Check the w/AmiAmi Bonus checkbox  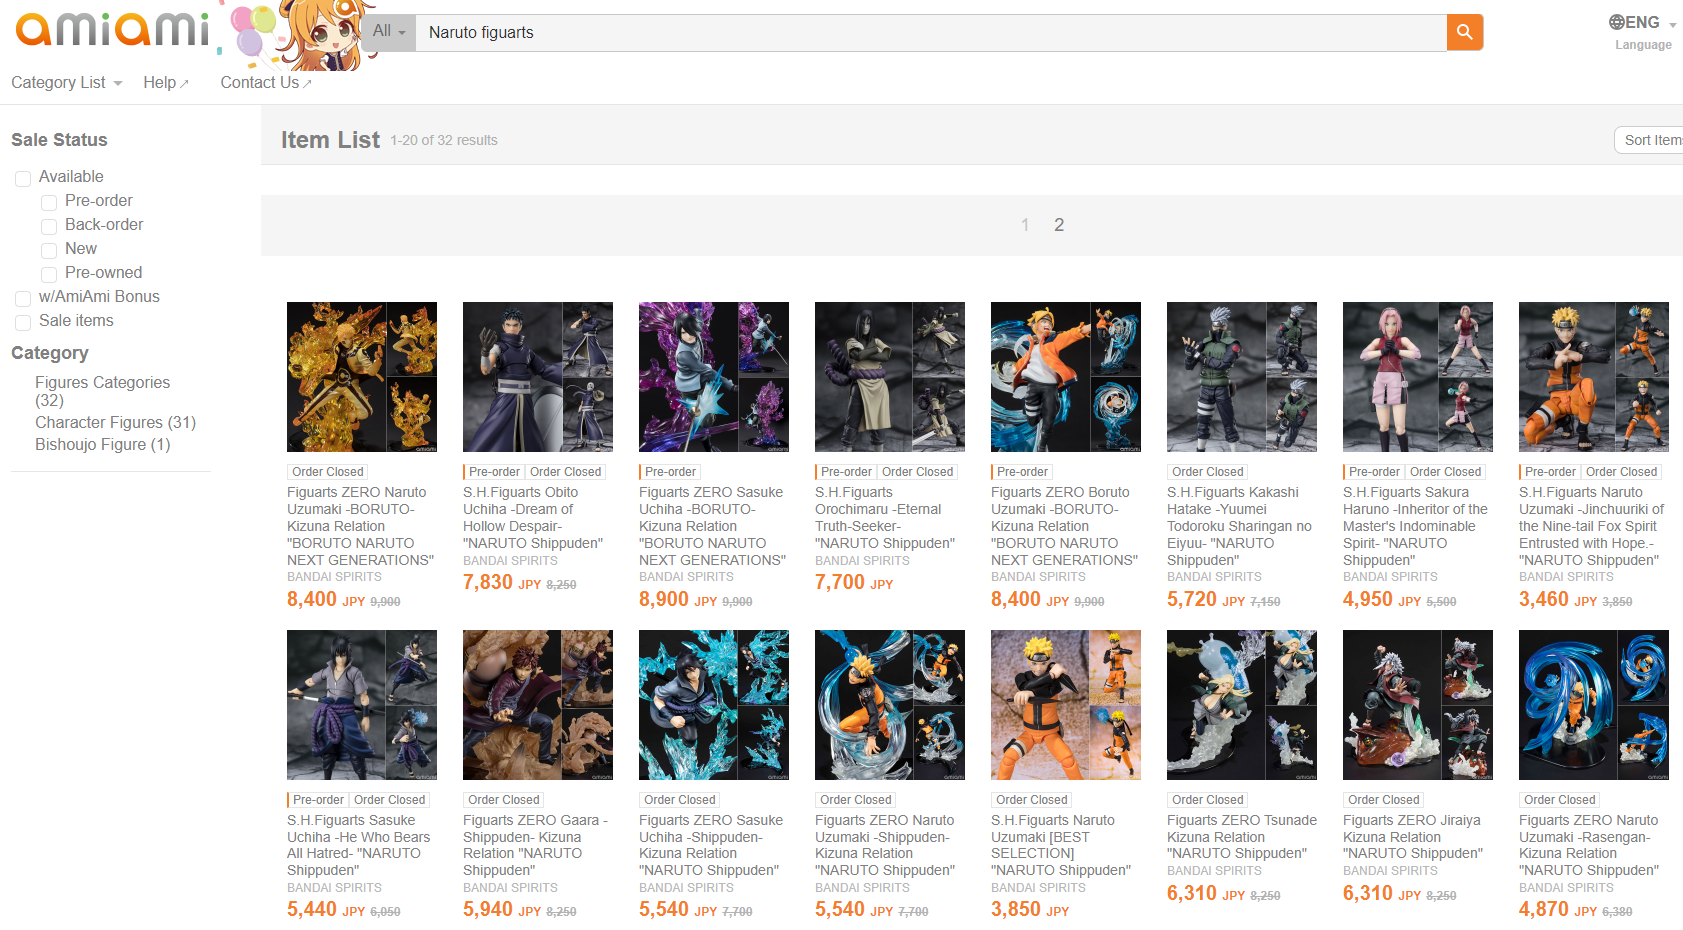23,298
